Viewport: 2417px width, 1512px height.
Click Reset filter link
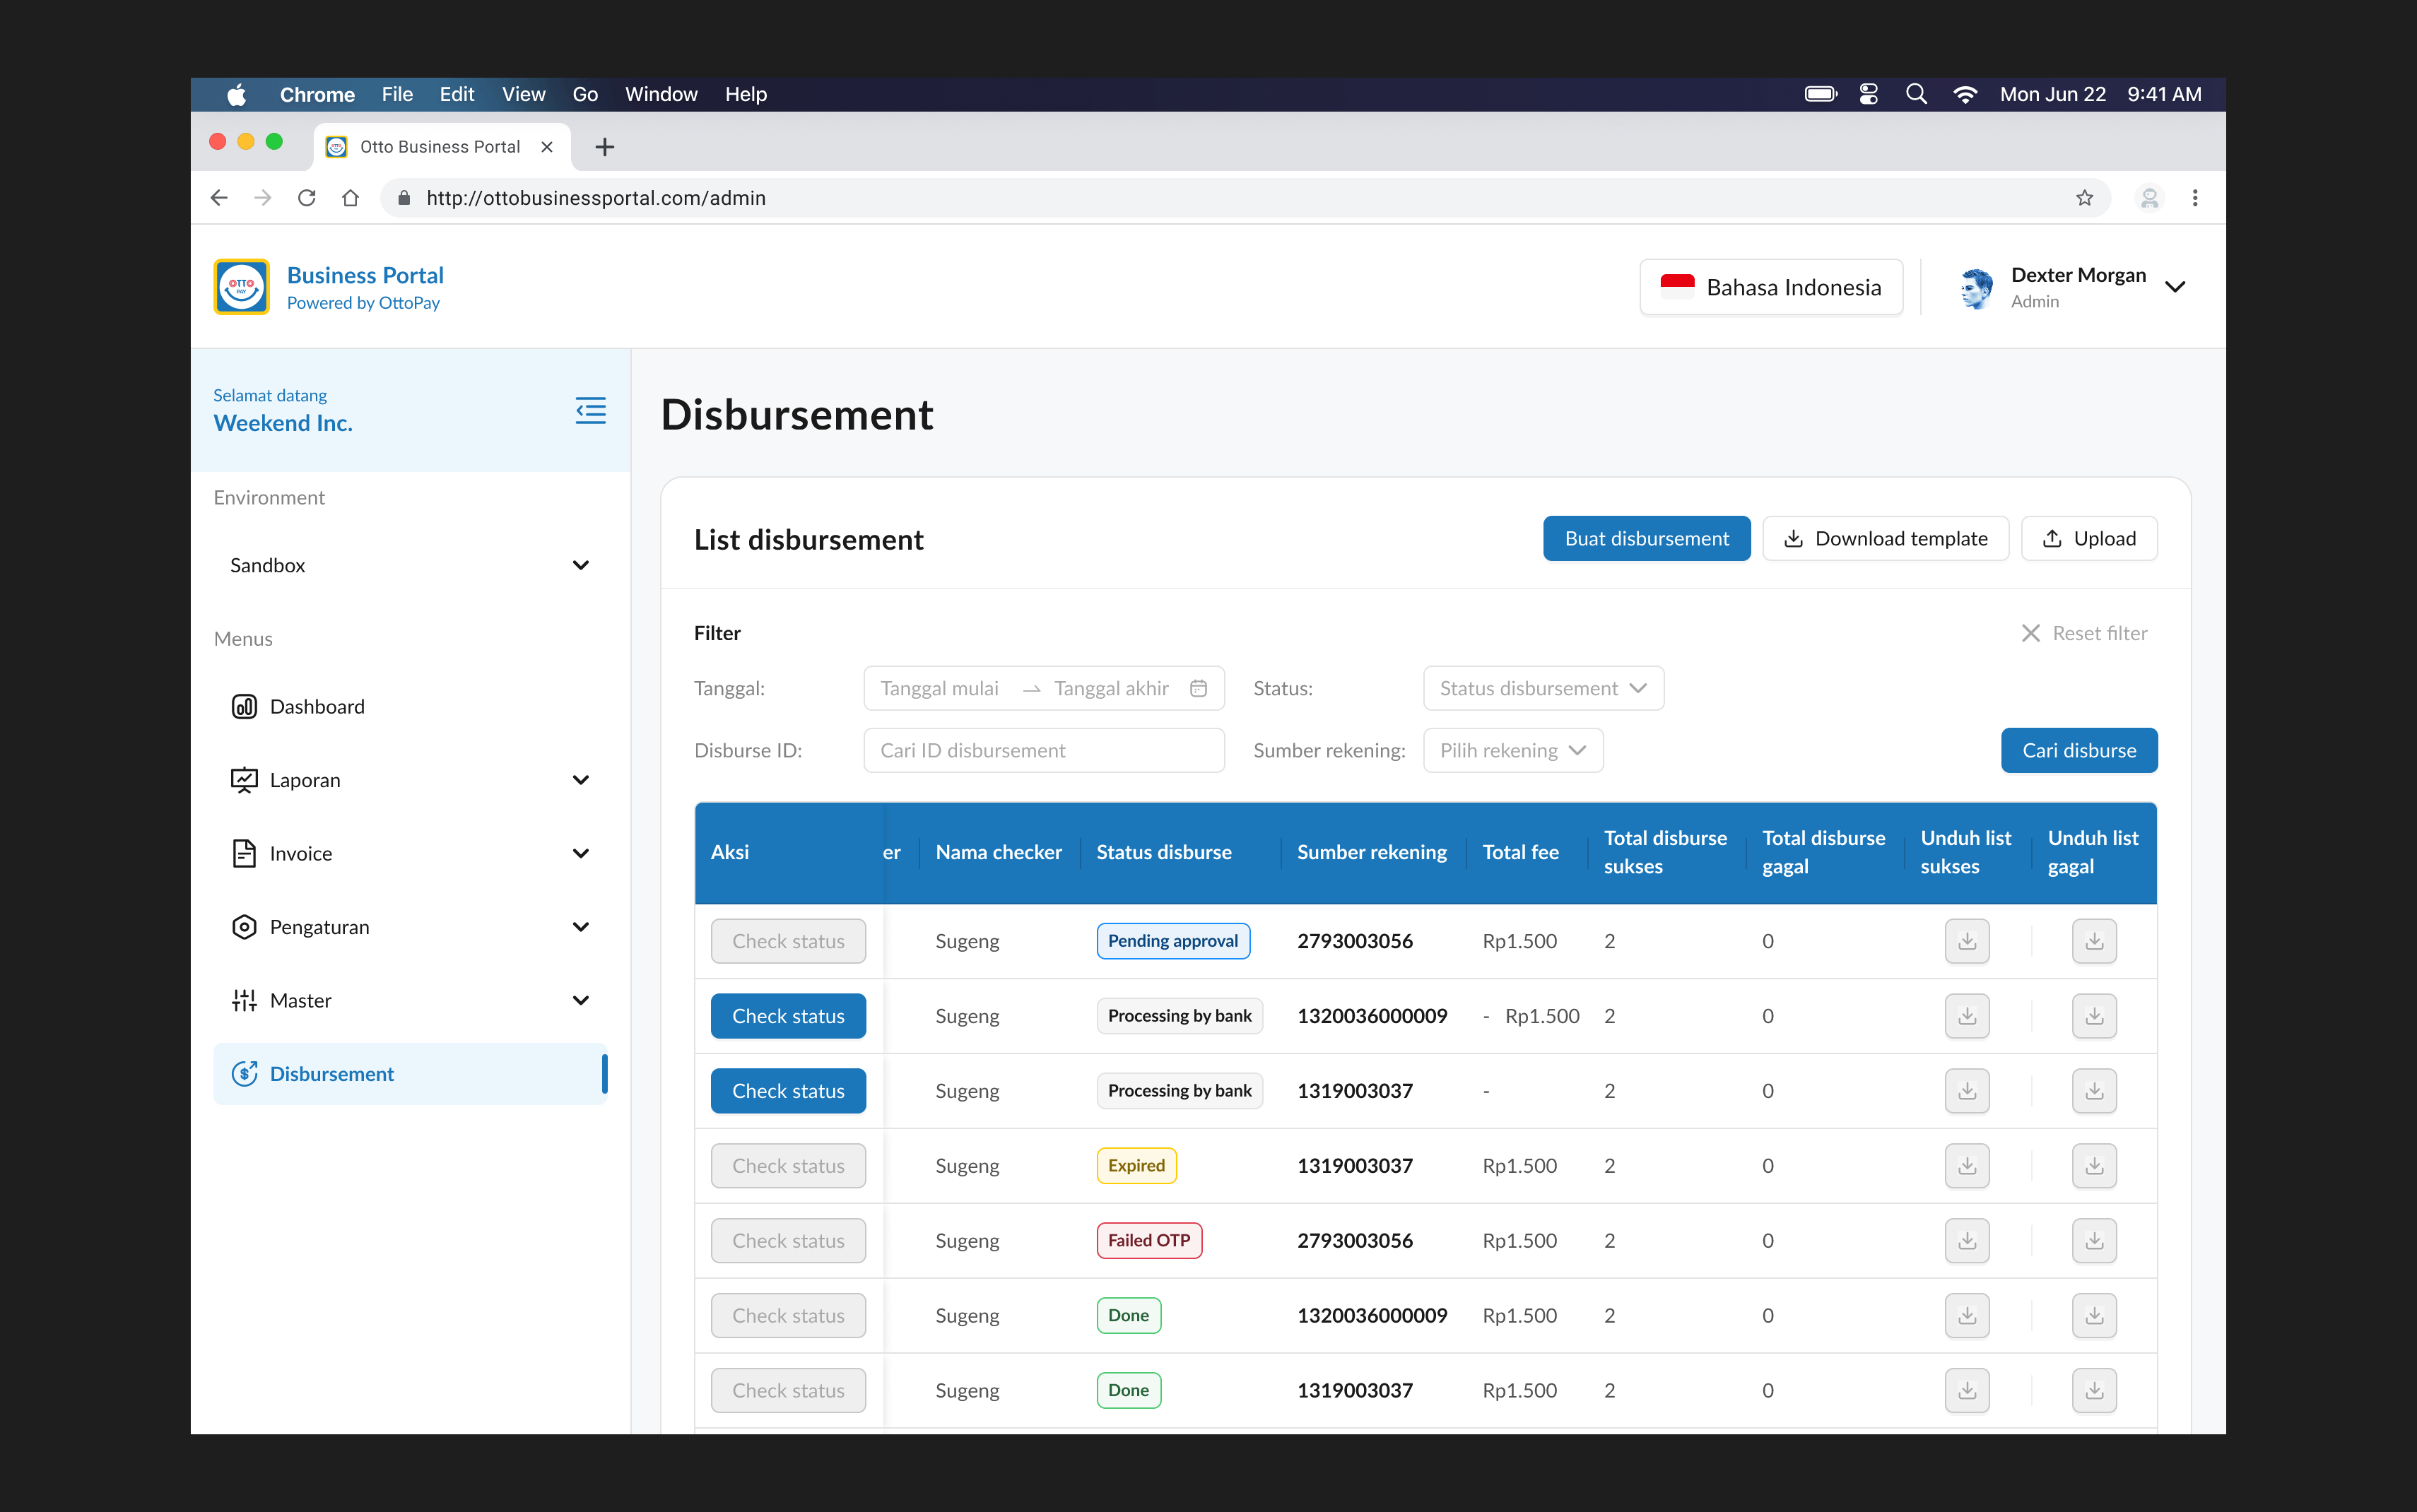[2084, 633]
